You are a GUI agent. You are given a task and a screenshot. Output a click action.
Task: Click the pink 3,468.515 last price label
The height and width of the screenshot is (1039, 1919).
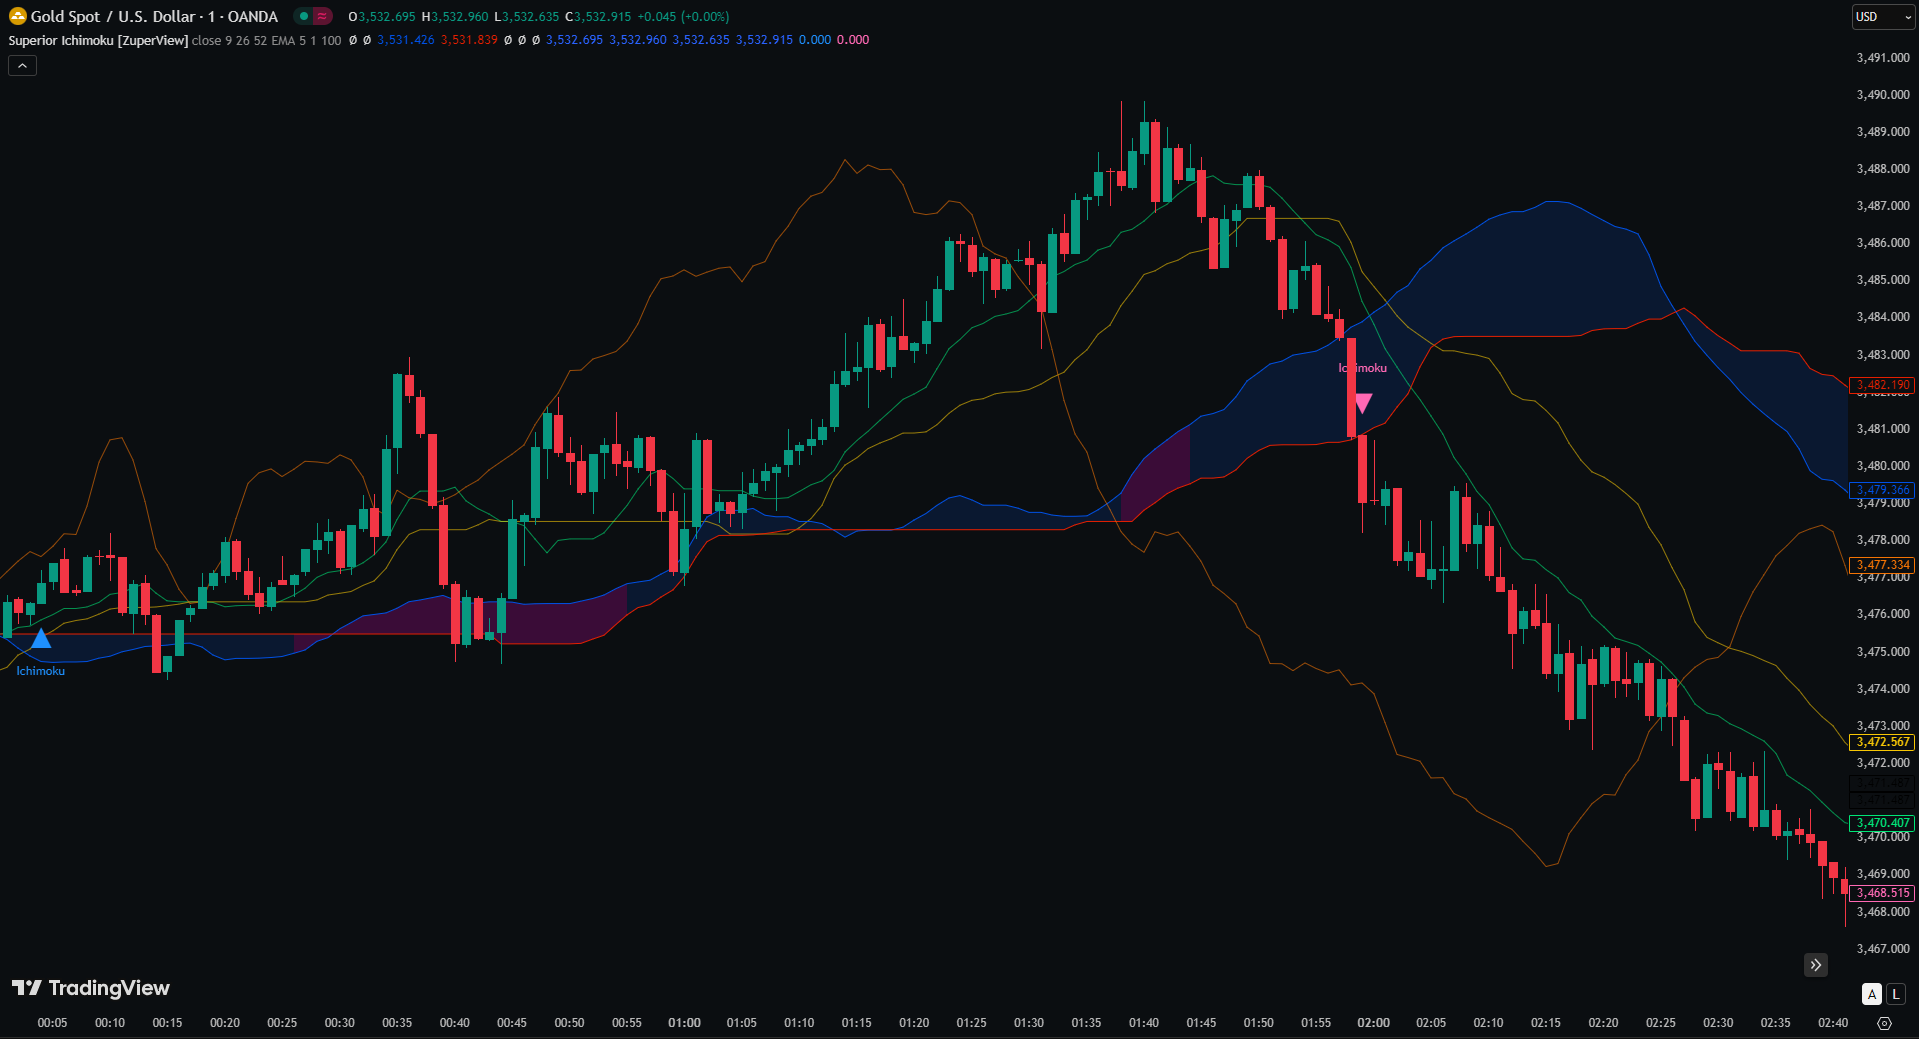[1883, 893]
